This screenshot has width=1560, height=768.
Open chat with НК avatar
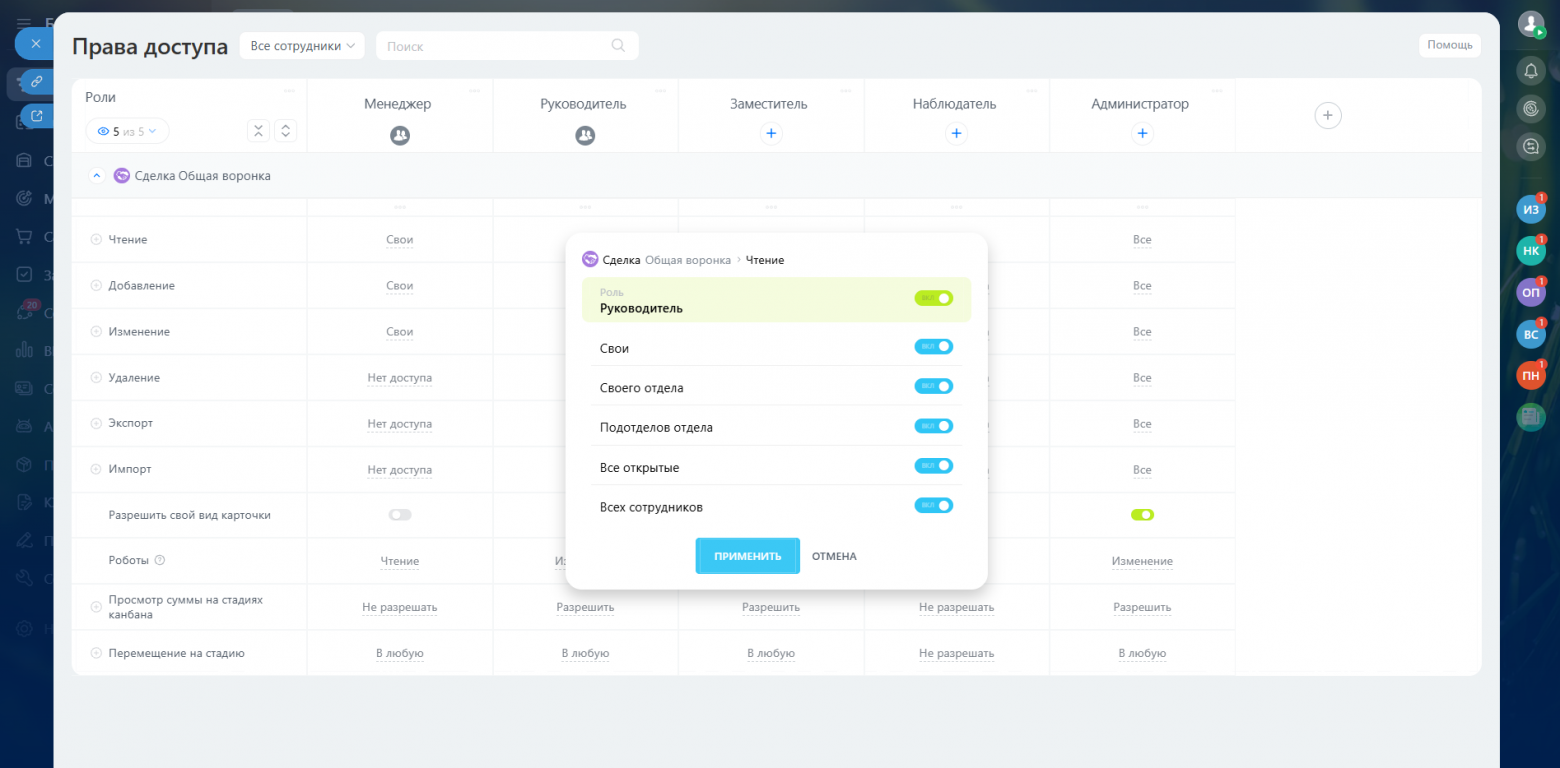1530,251
